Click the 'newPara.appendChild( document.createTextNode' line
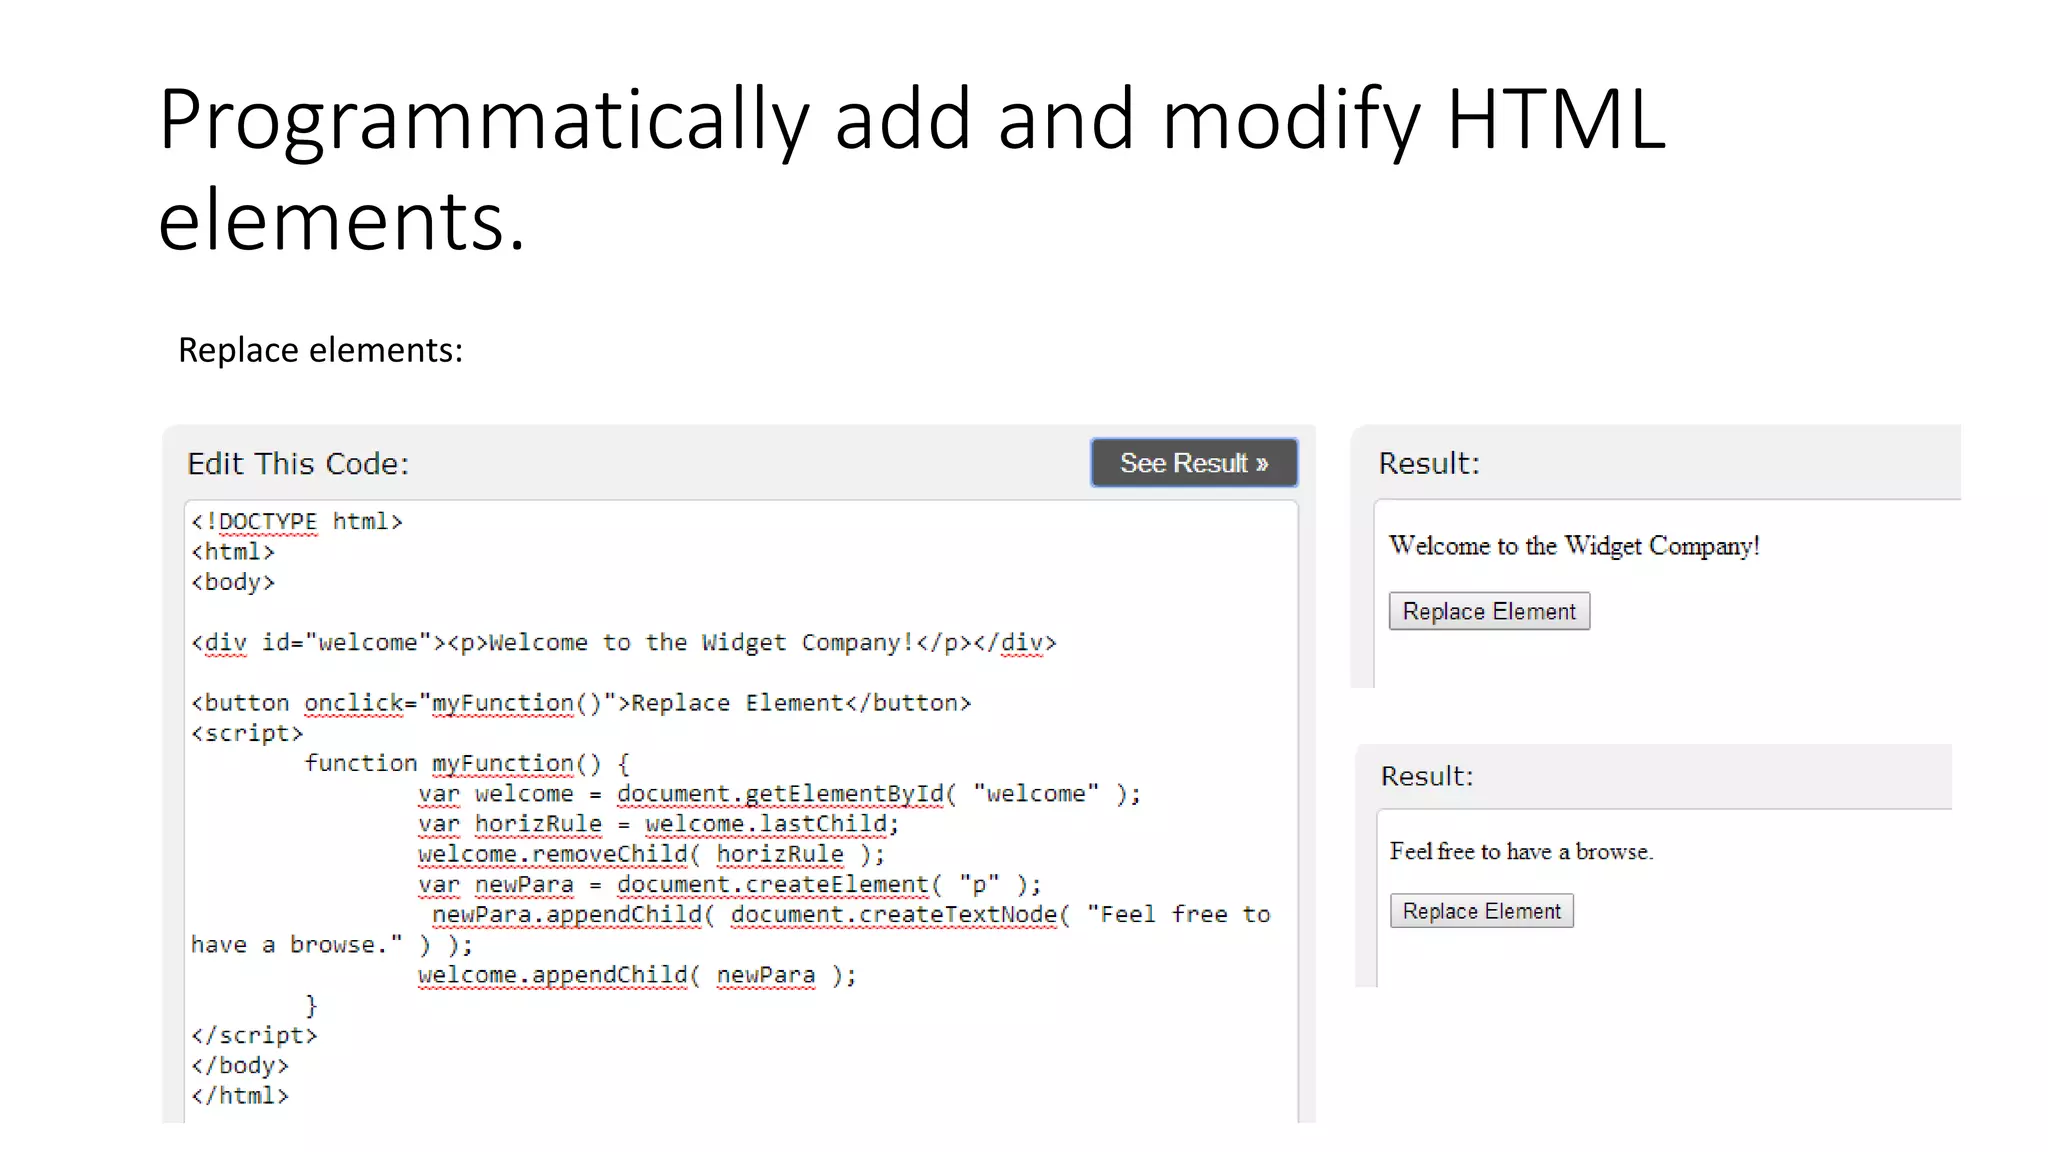 click(851, 915)
